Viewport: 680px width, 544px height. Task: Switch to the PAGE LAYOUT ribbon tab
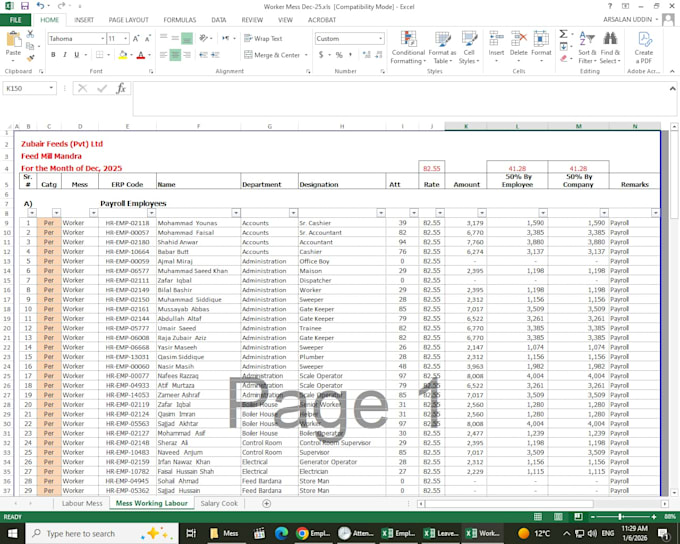128,20
